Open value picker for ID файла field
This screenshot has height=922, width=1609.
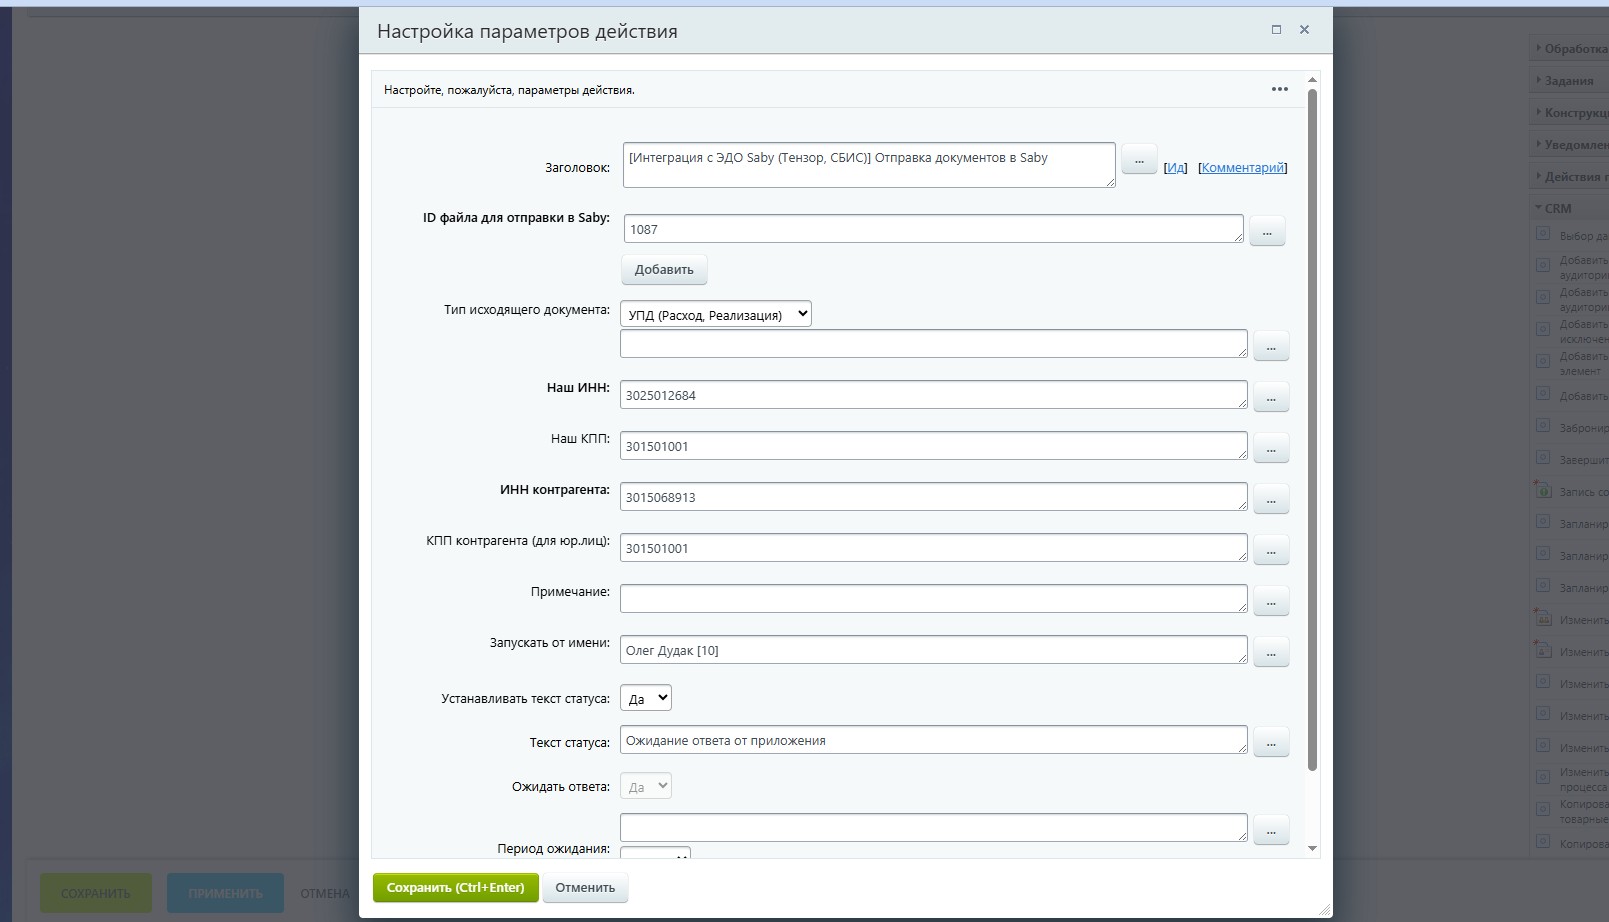1267,231
